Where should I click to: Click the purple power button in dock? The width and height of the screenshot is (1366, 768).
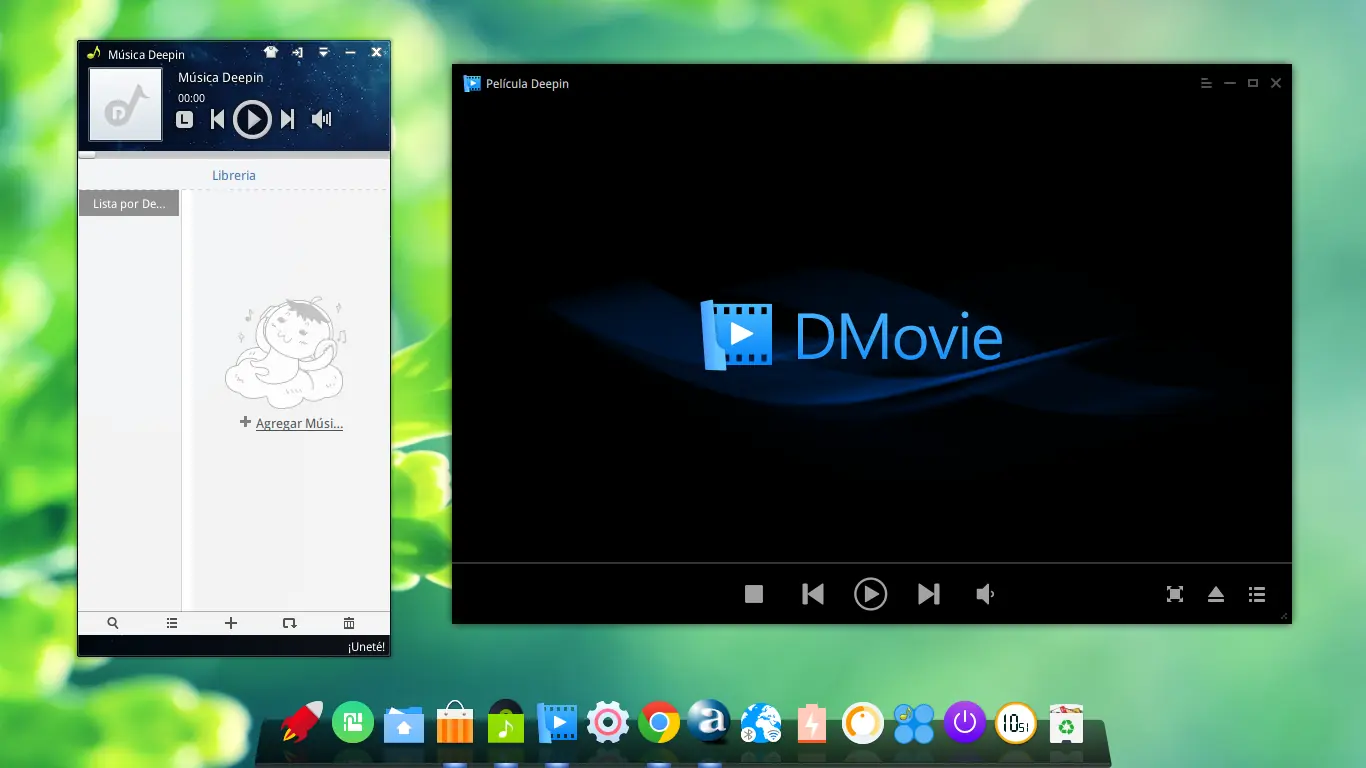(x=964, y=722)
